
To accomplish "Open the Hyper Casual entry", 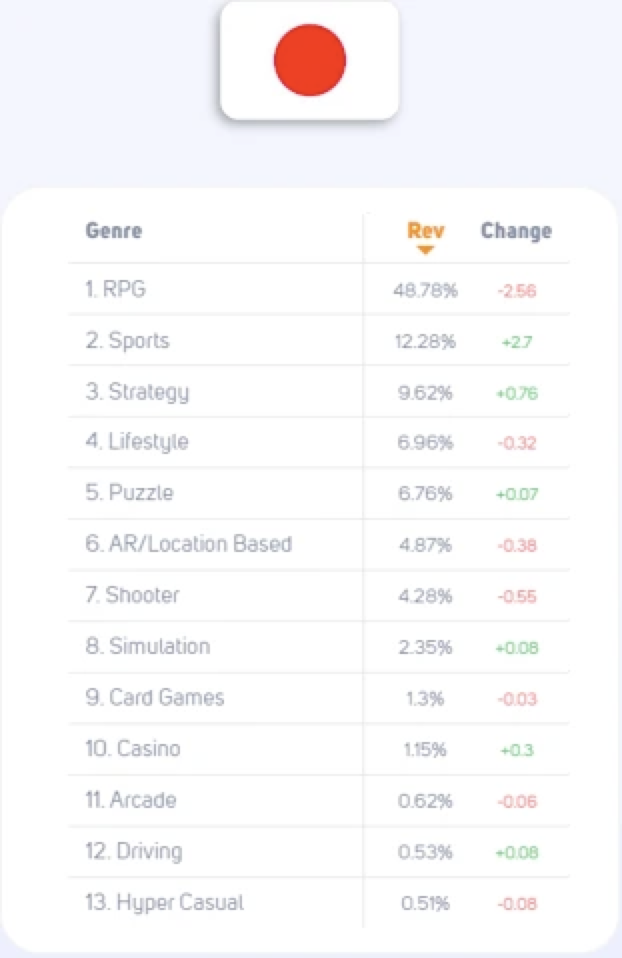I will (319, 903).
